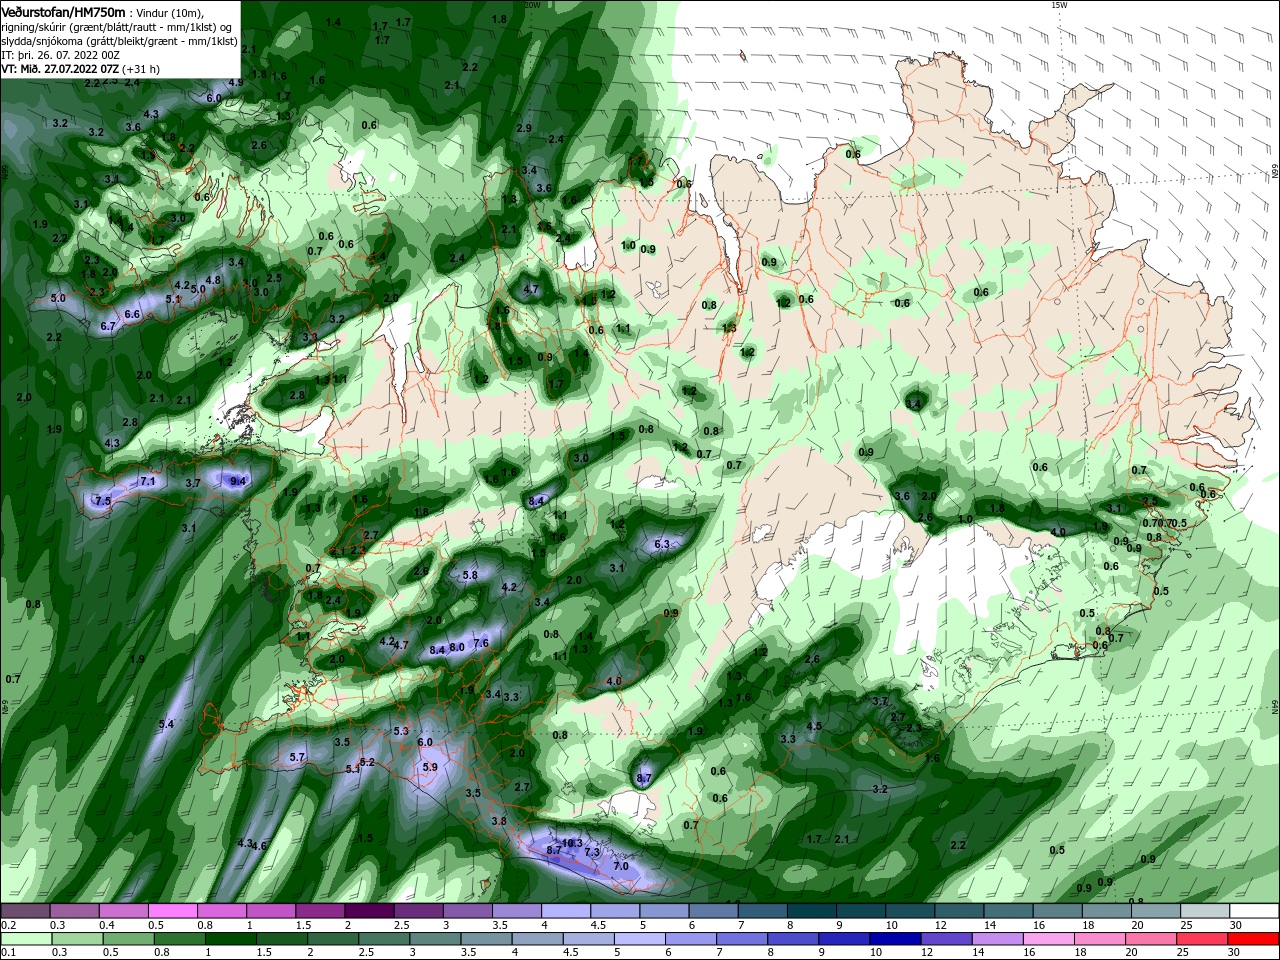
Task: Click the white swatch past 30 in the upper legend row
Action: point(1254,911)
